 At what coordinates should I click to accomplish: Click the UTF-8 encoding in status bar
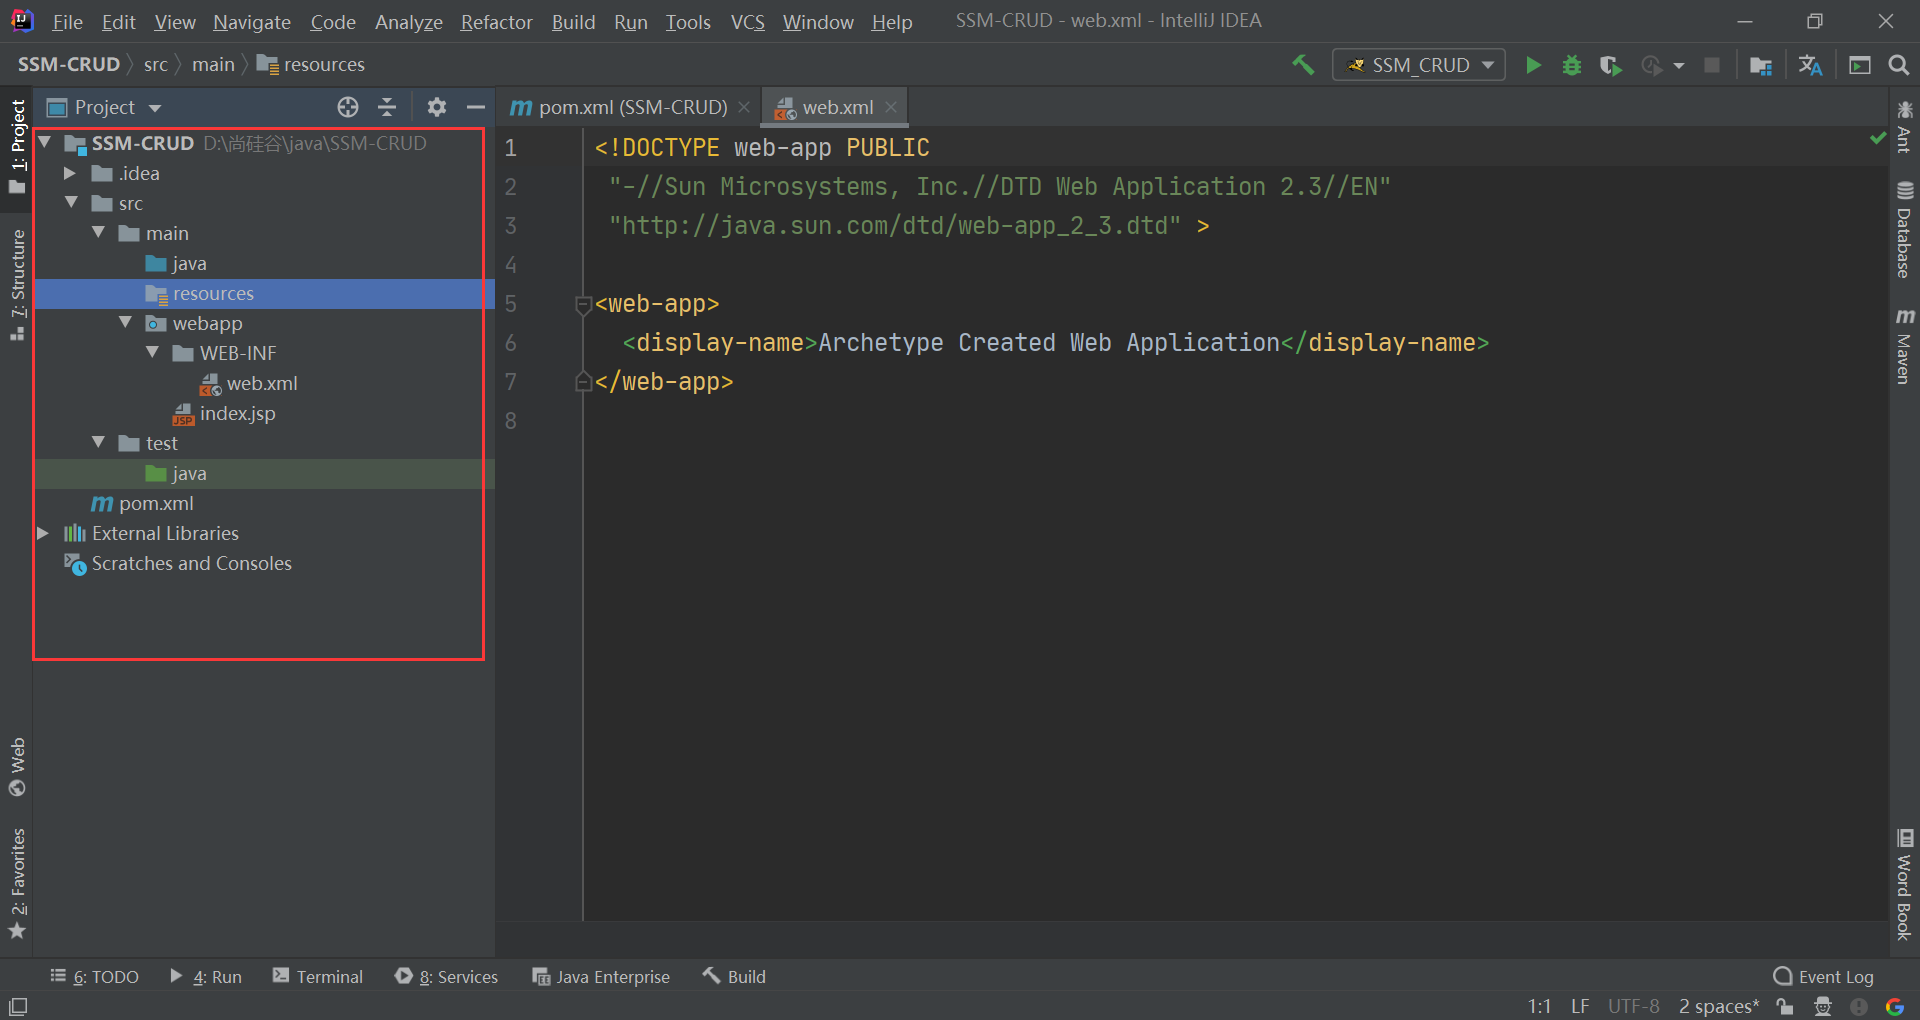(x=1633, y=1006)
